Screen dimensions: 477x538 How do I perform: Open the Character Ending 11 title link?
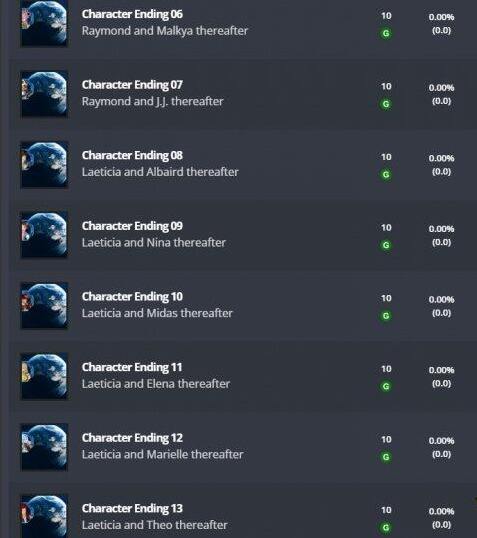click(x=132, y=368)
